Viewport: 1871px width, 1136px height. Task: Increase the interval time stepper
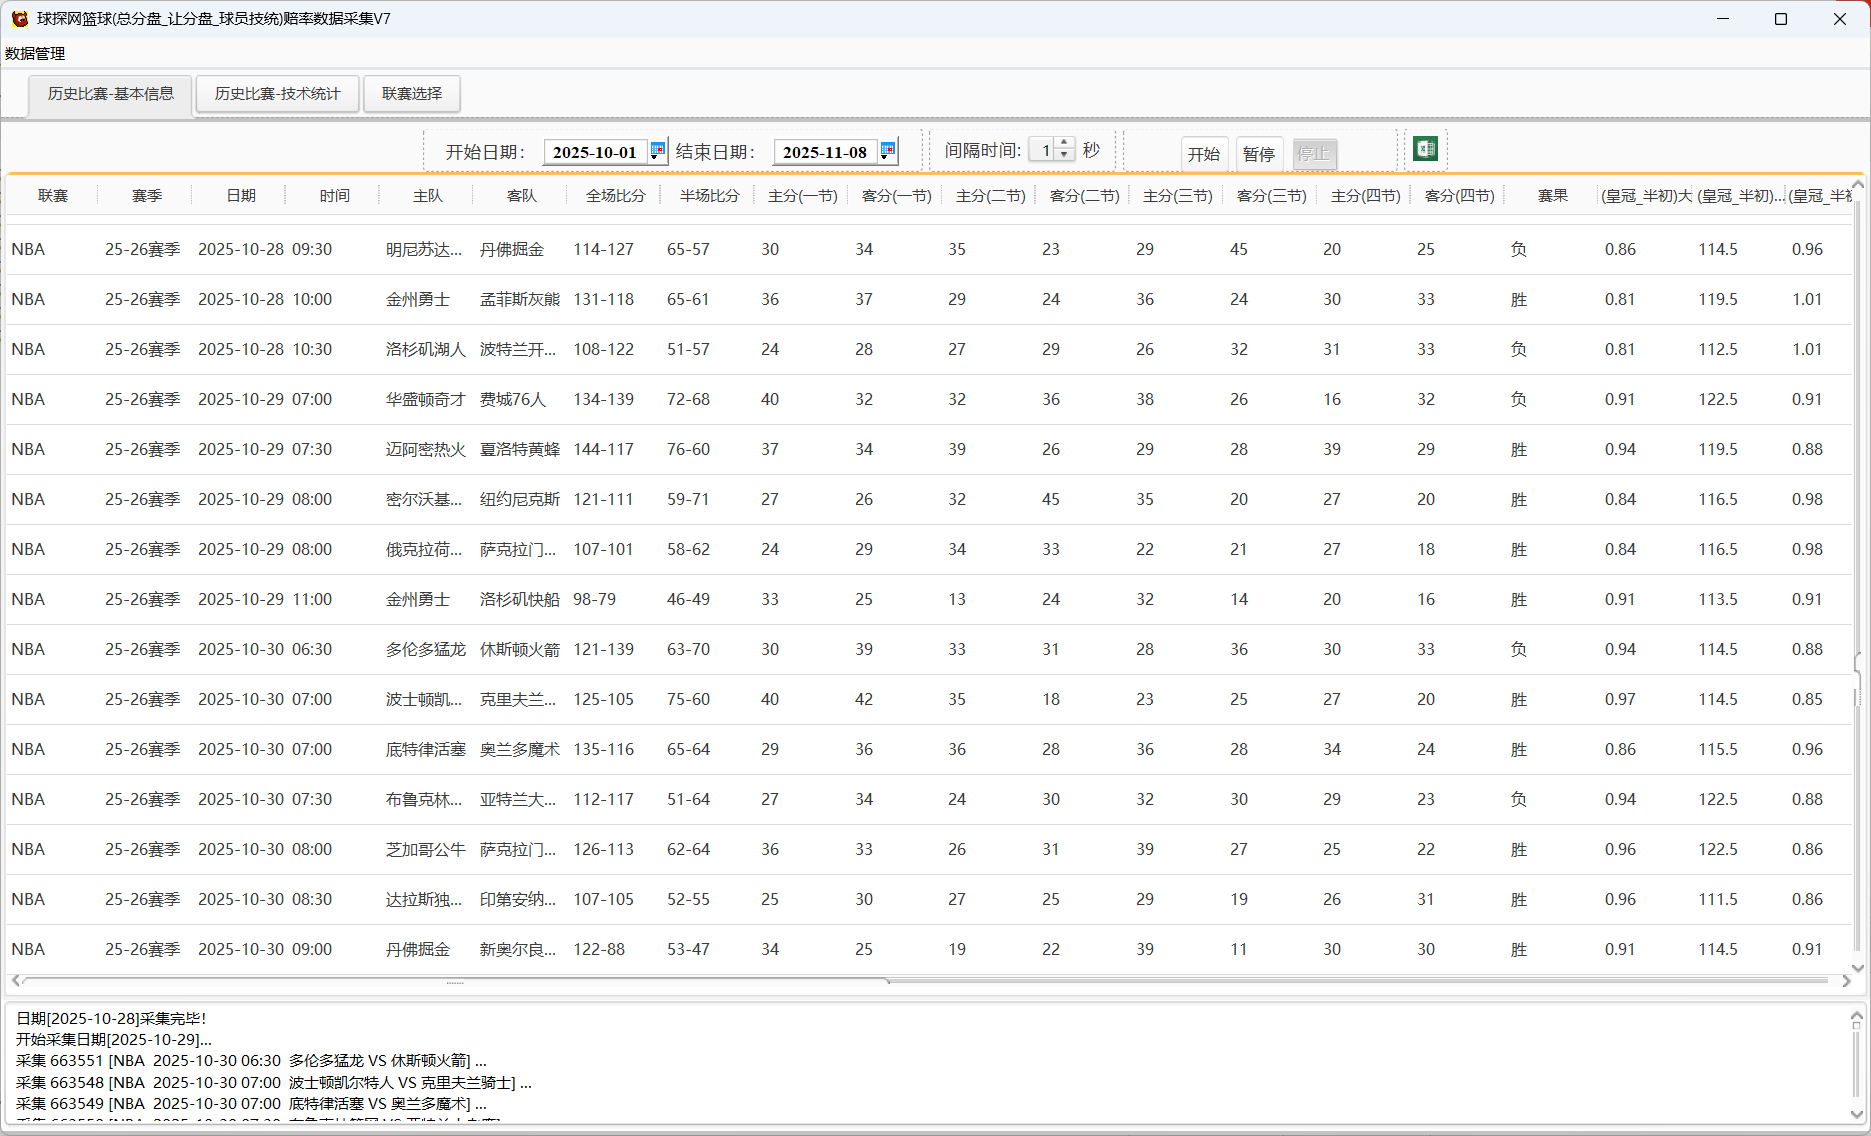coord(1064,144)
